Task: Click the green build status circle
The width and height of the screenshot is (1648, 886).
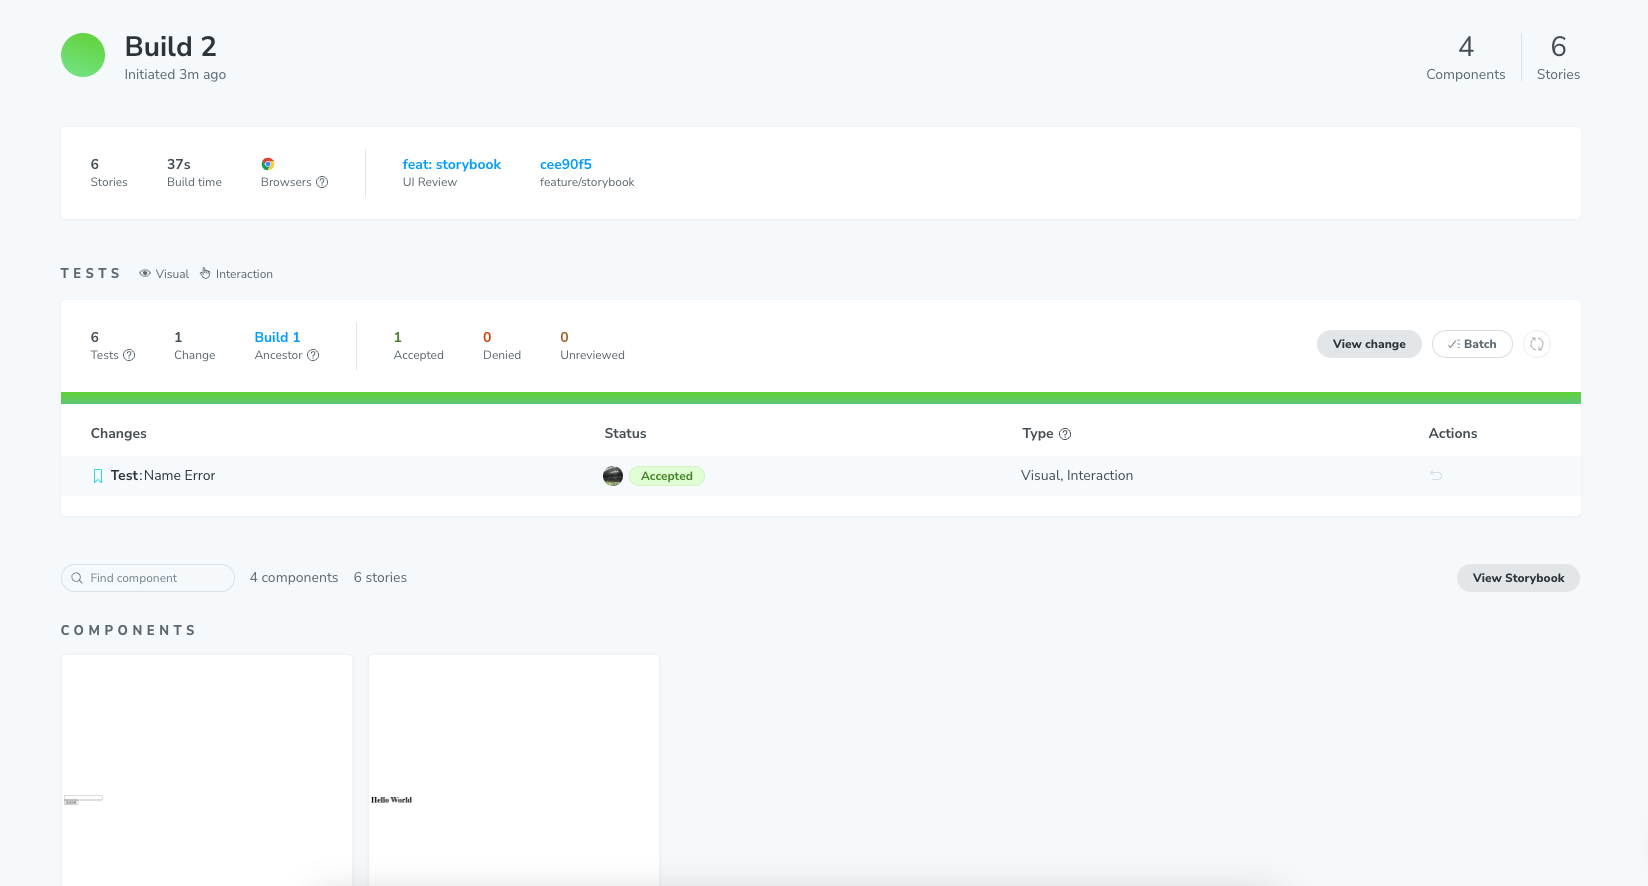Action: (83, 55)
